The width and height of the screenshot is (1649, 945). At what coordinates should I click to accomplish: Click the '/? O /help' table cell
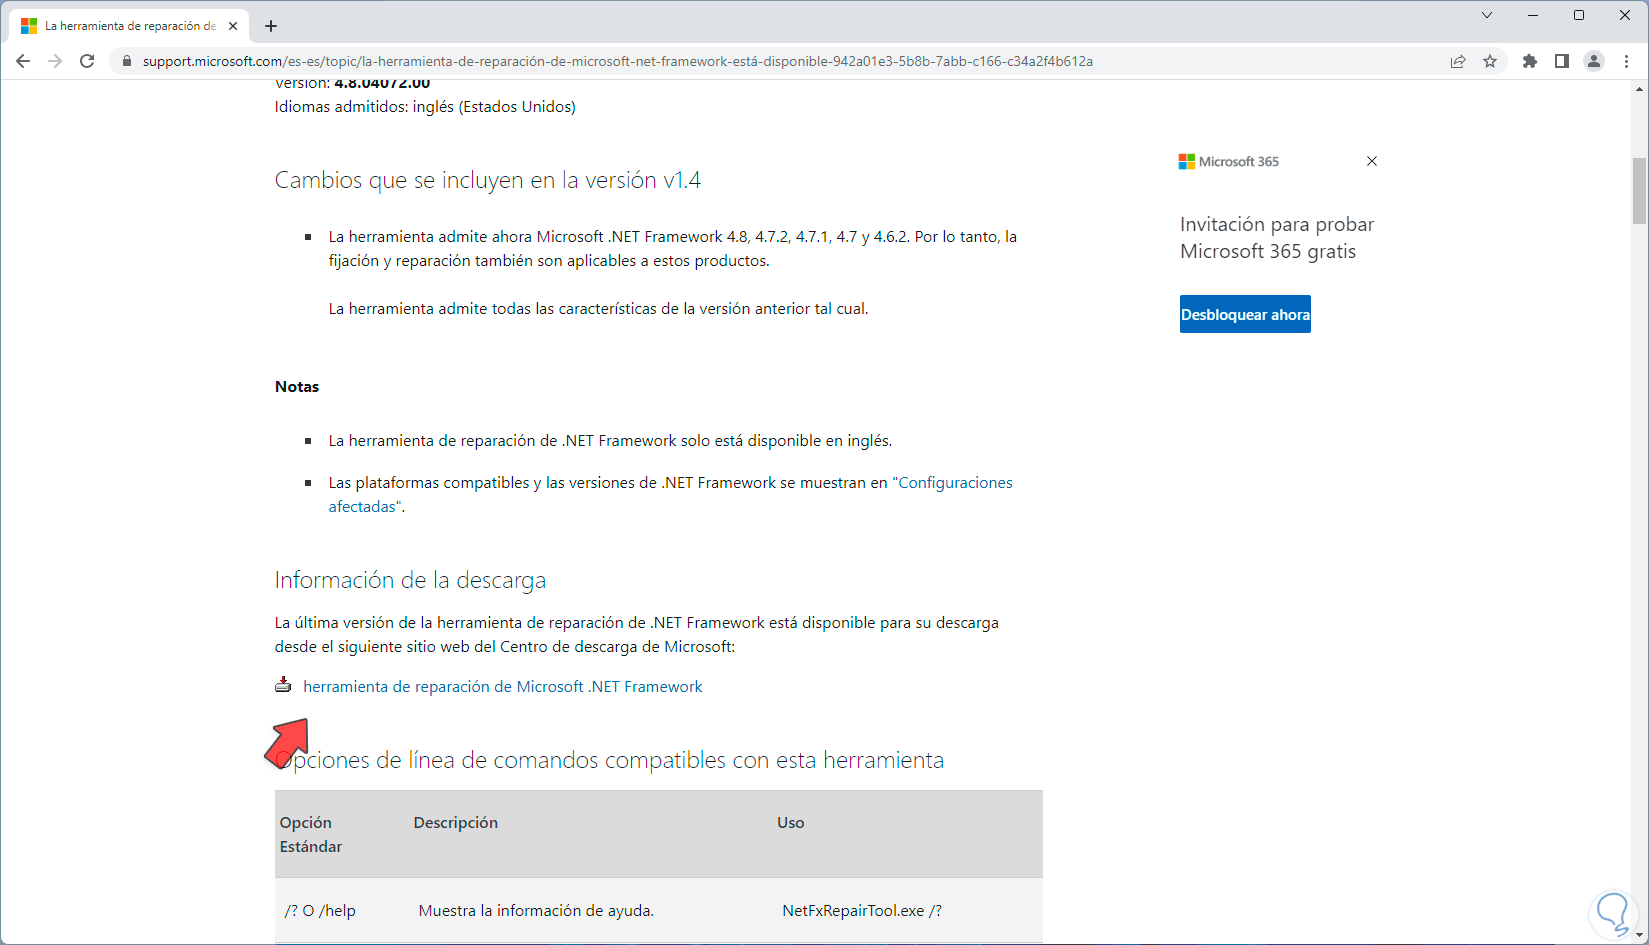tap(320, 911)
